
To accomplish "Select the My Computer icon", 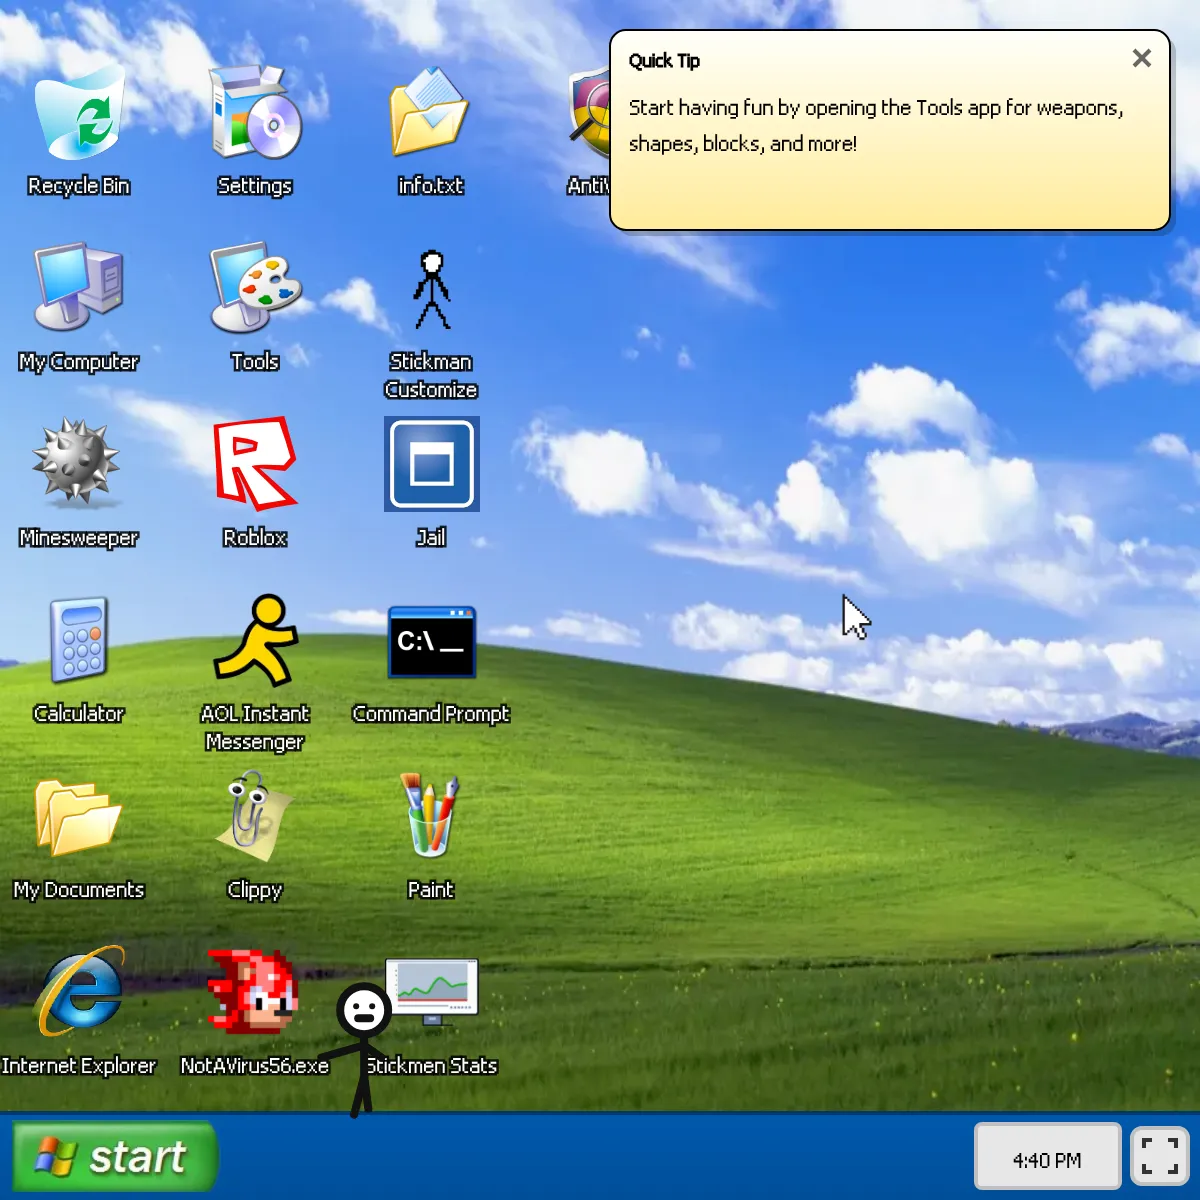I will pos(79,288).
